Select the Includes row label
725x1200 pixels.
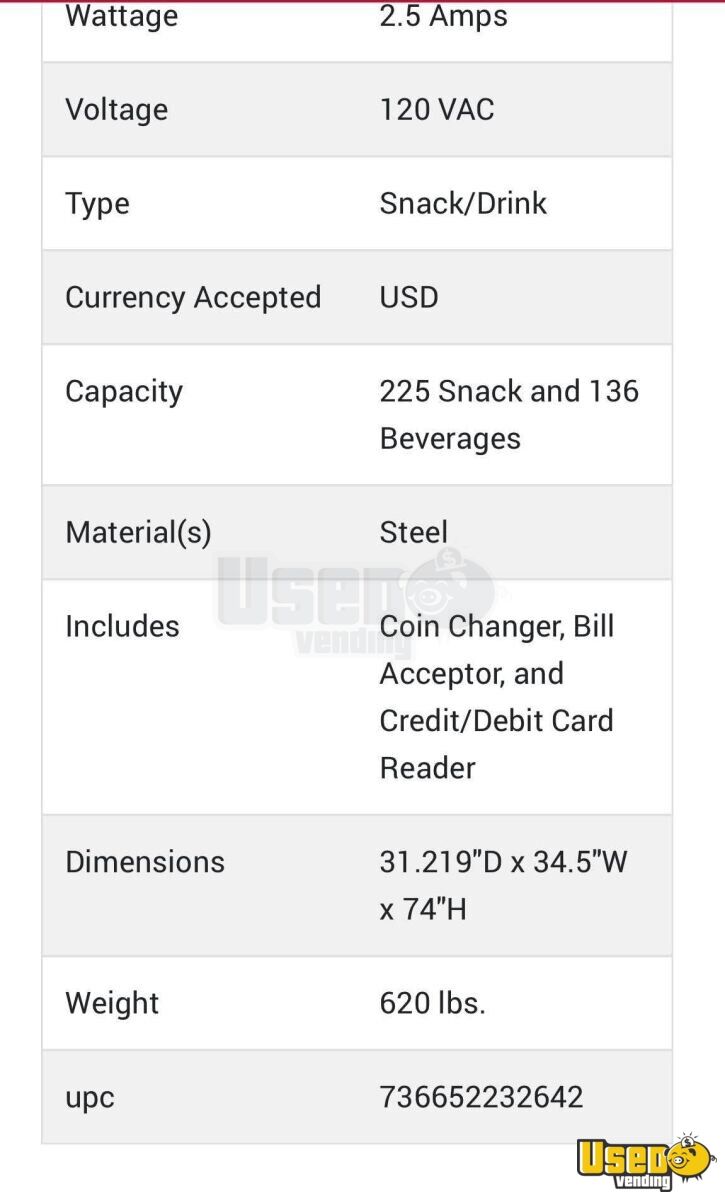[x=122, y=626]
